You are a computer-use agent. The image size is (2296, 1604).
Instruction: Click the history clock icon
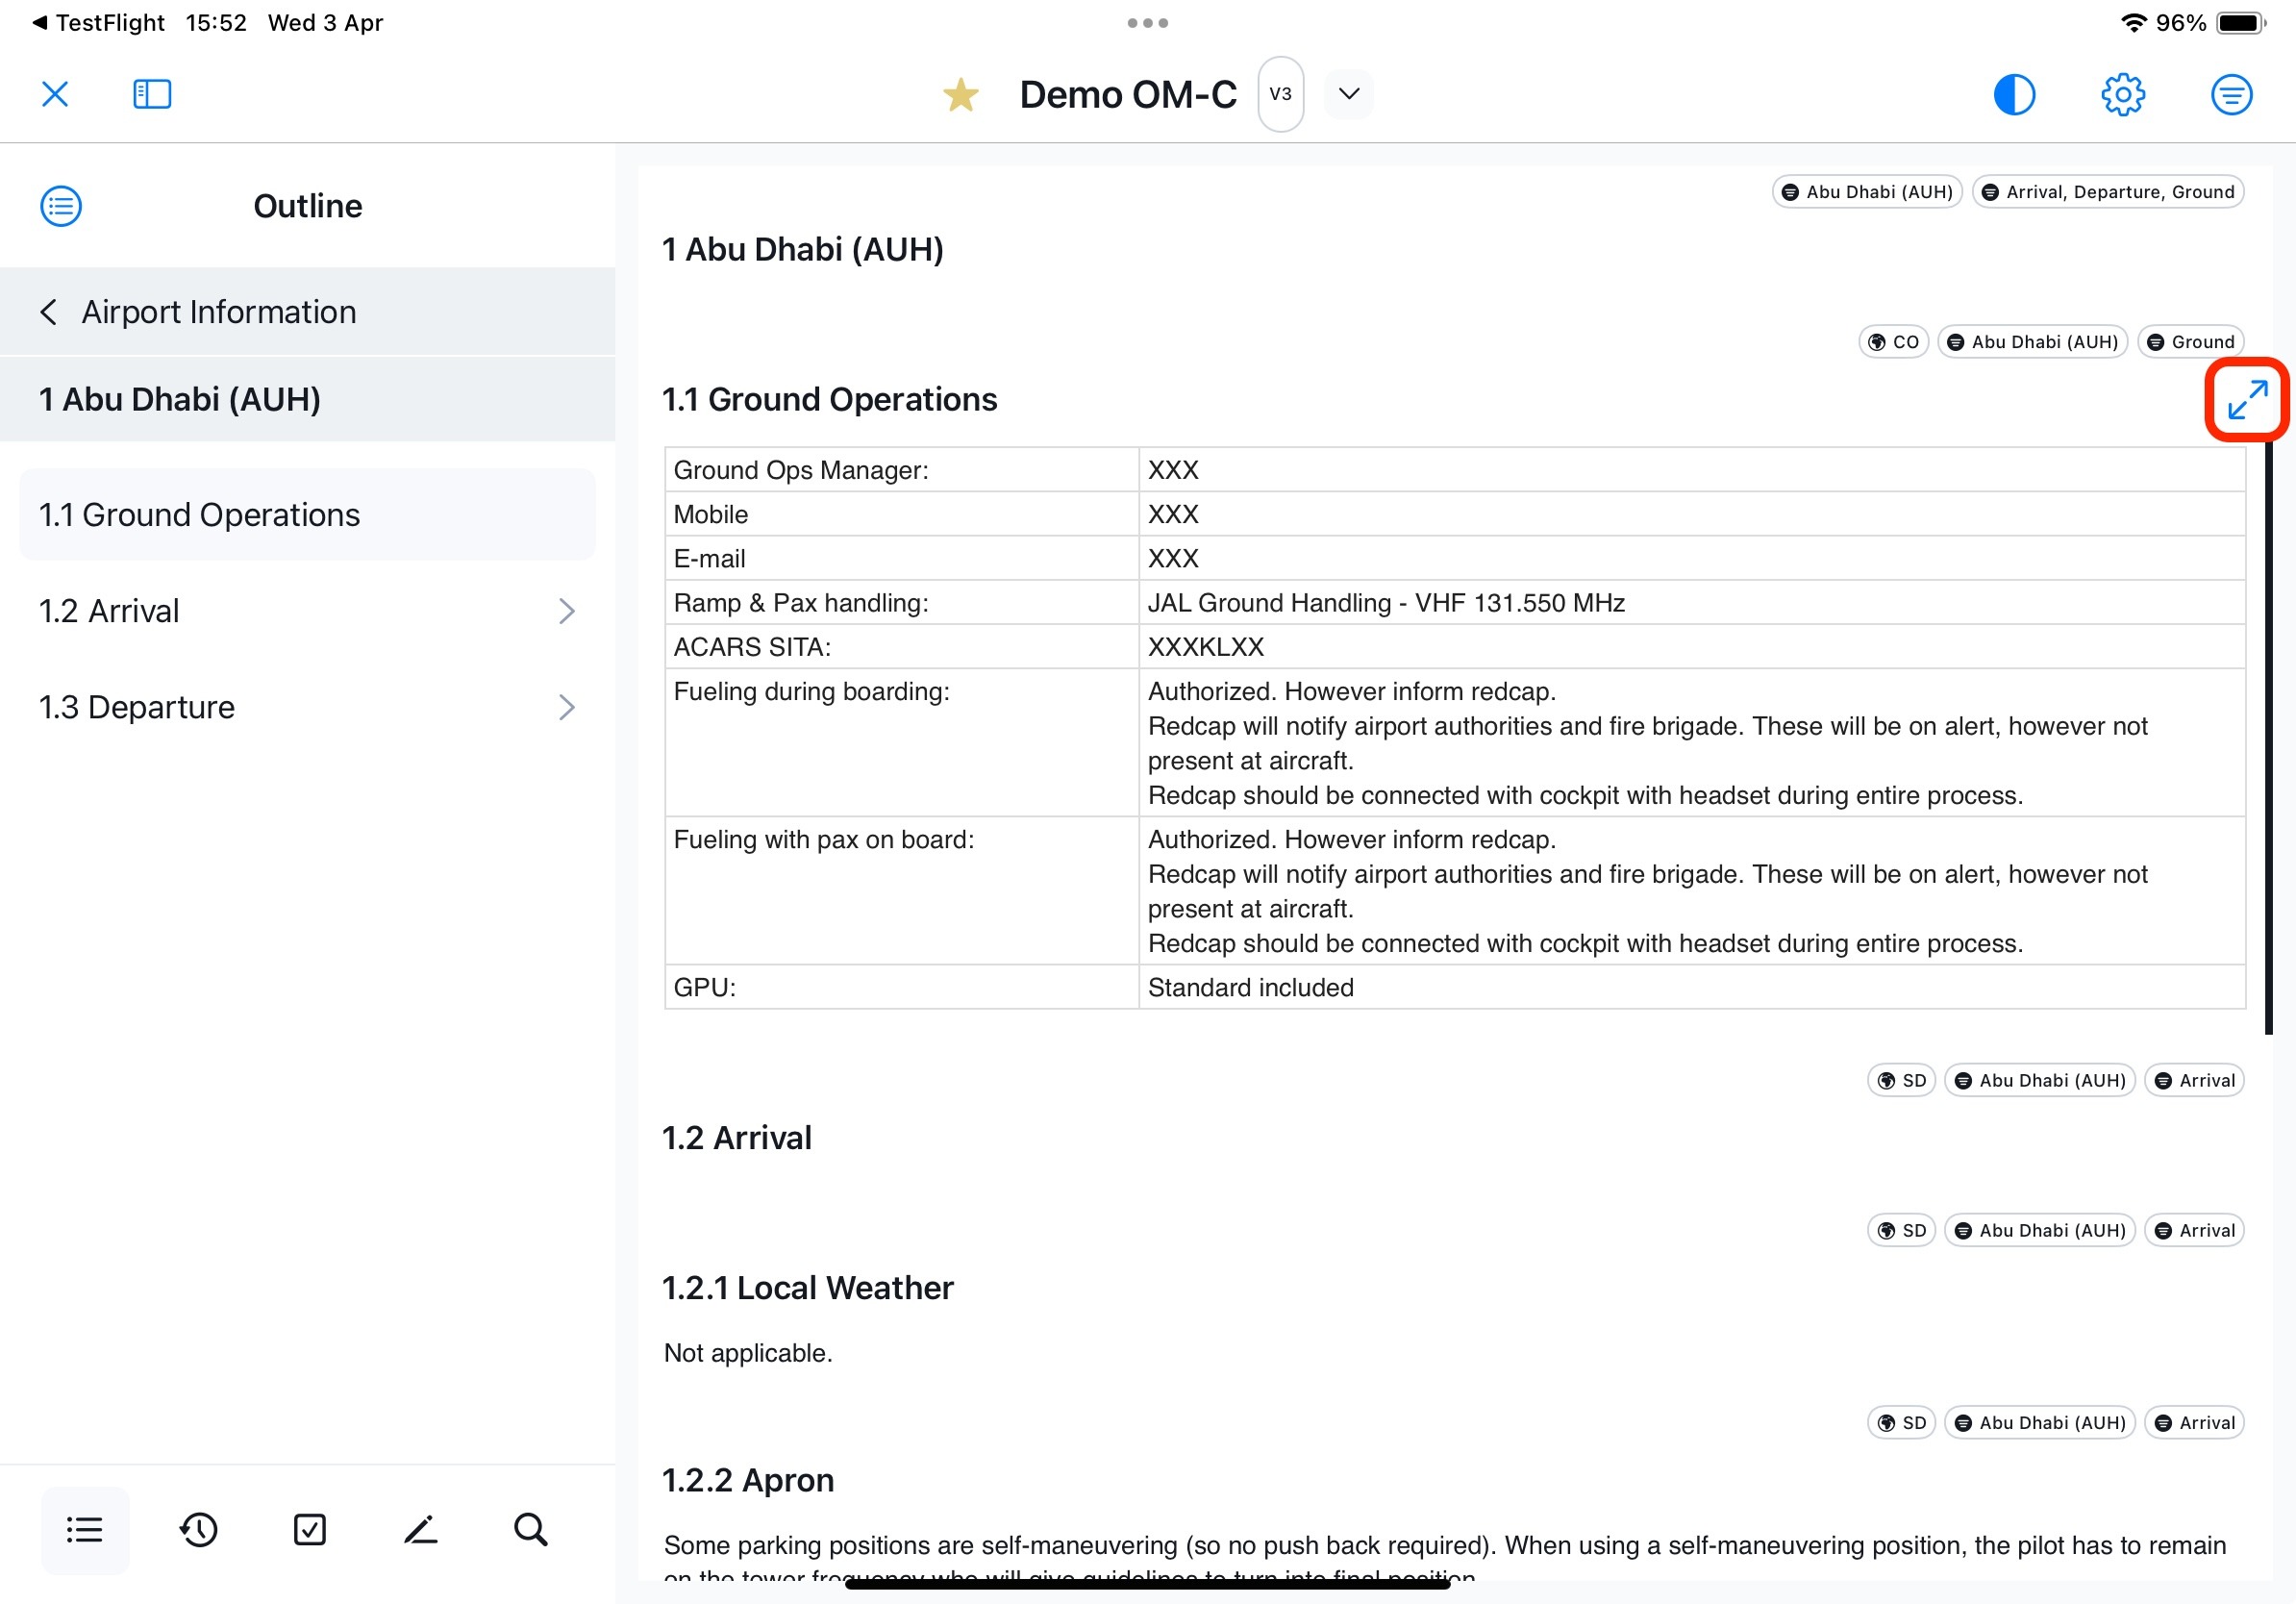click(199, 1529)
